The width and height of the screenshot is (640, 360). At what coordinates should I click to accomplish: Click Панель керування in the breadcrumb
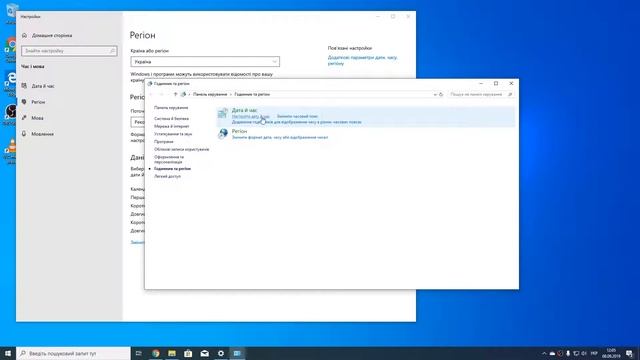point(210,94)
